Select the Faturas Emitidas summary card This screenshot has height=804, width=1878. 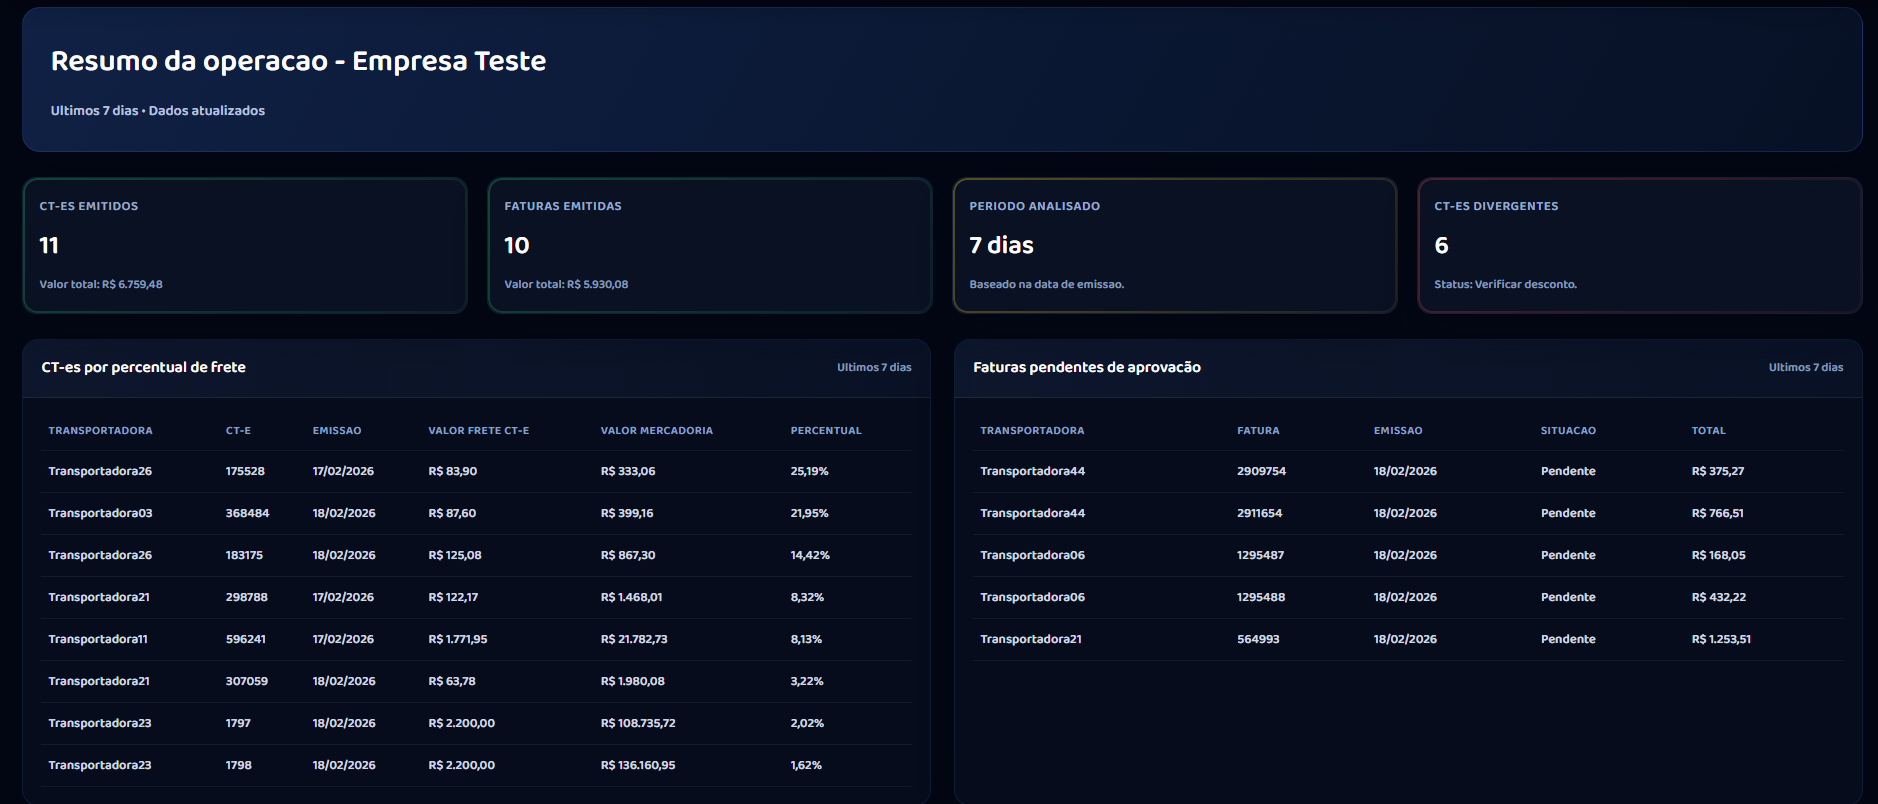click(709, 245)
